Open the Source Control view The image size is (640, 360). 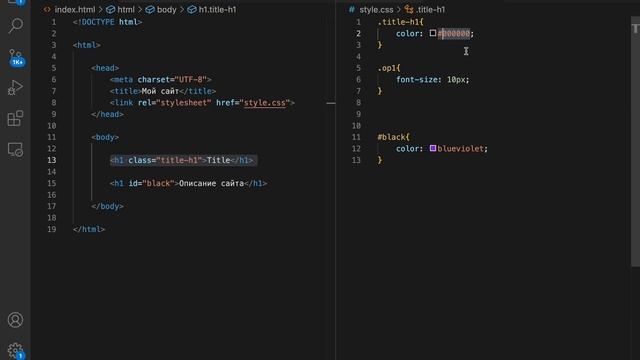coord(16,57)
